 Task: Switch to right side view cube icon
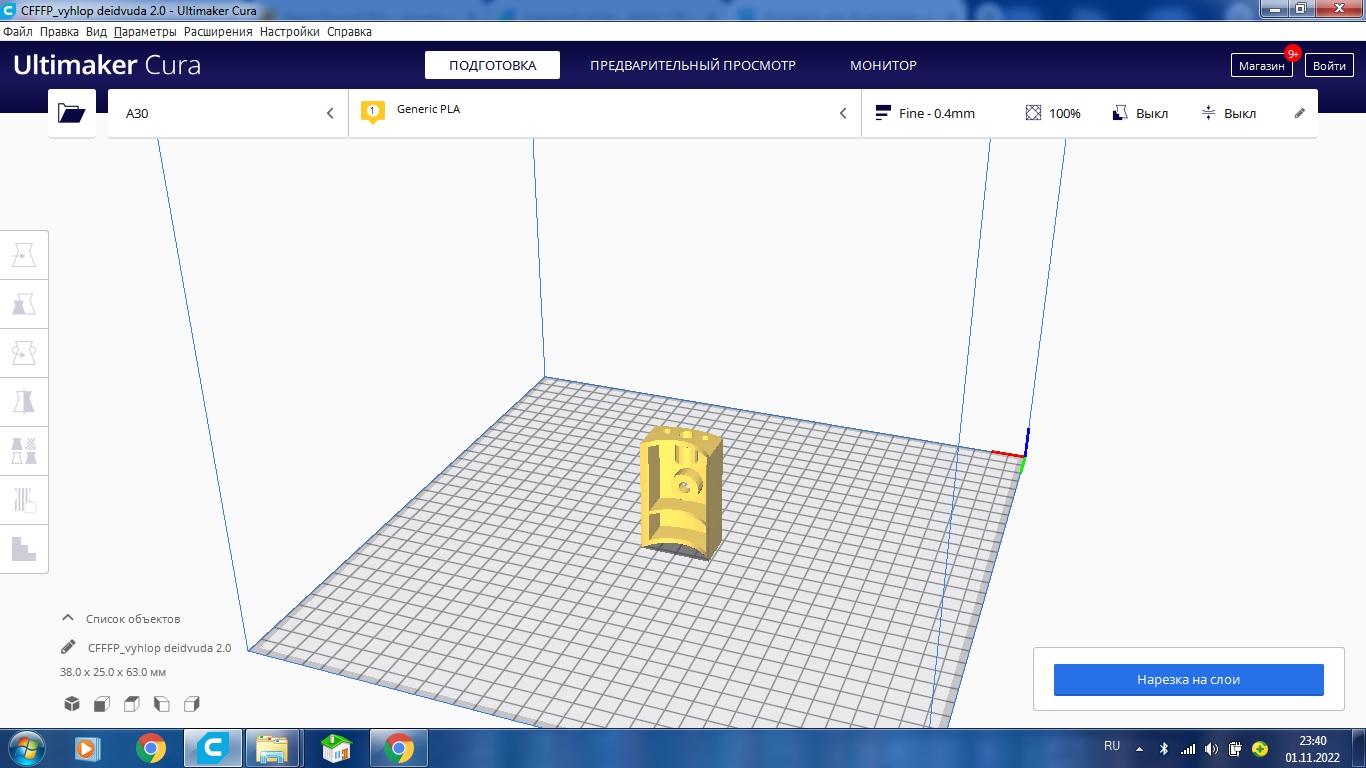tap(192, 704)
